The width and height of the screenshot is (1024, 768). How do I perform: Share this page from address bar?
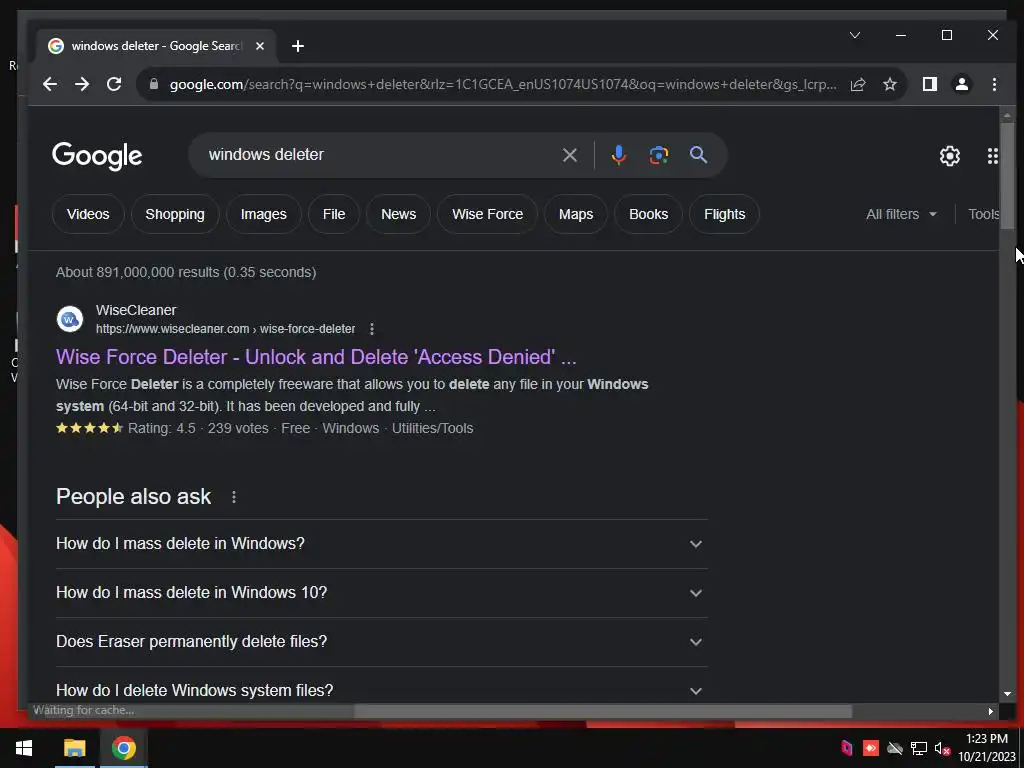coord(857,84)
